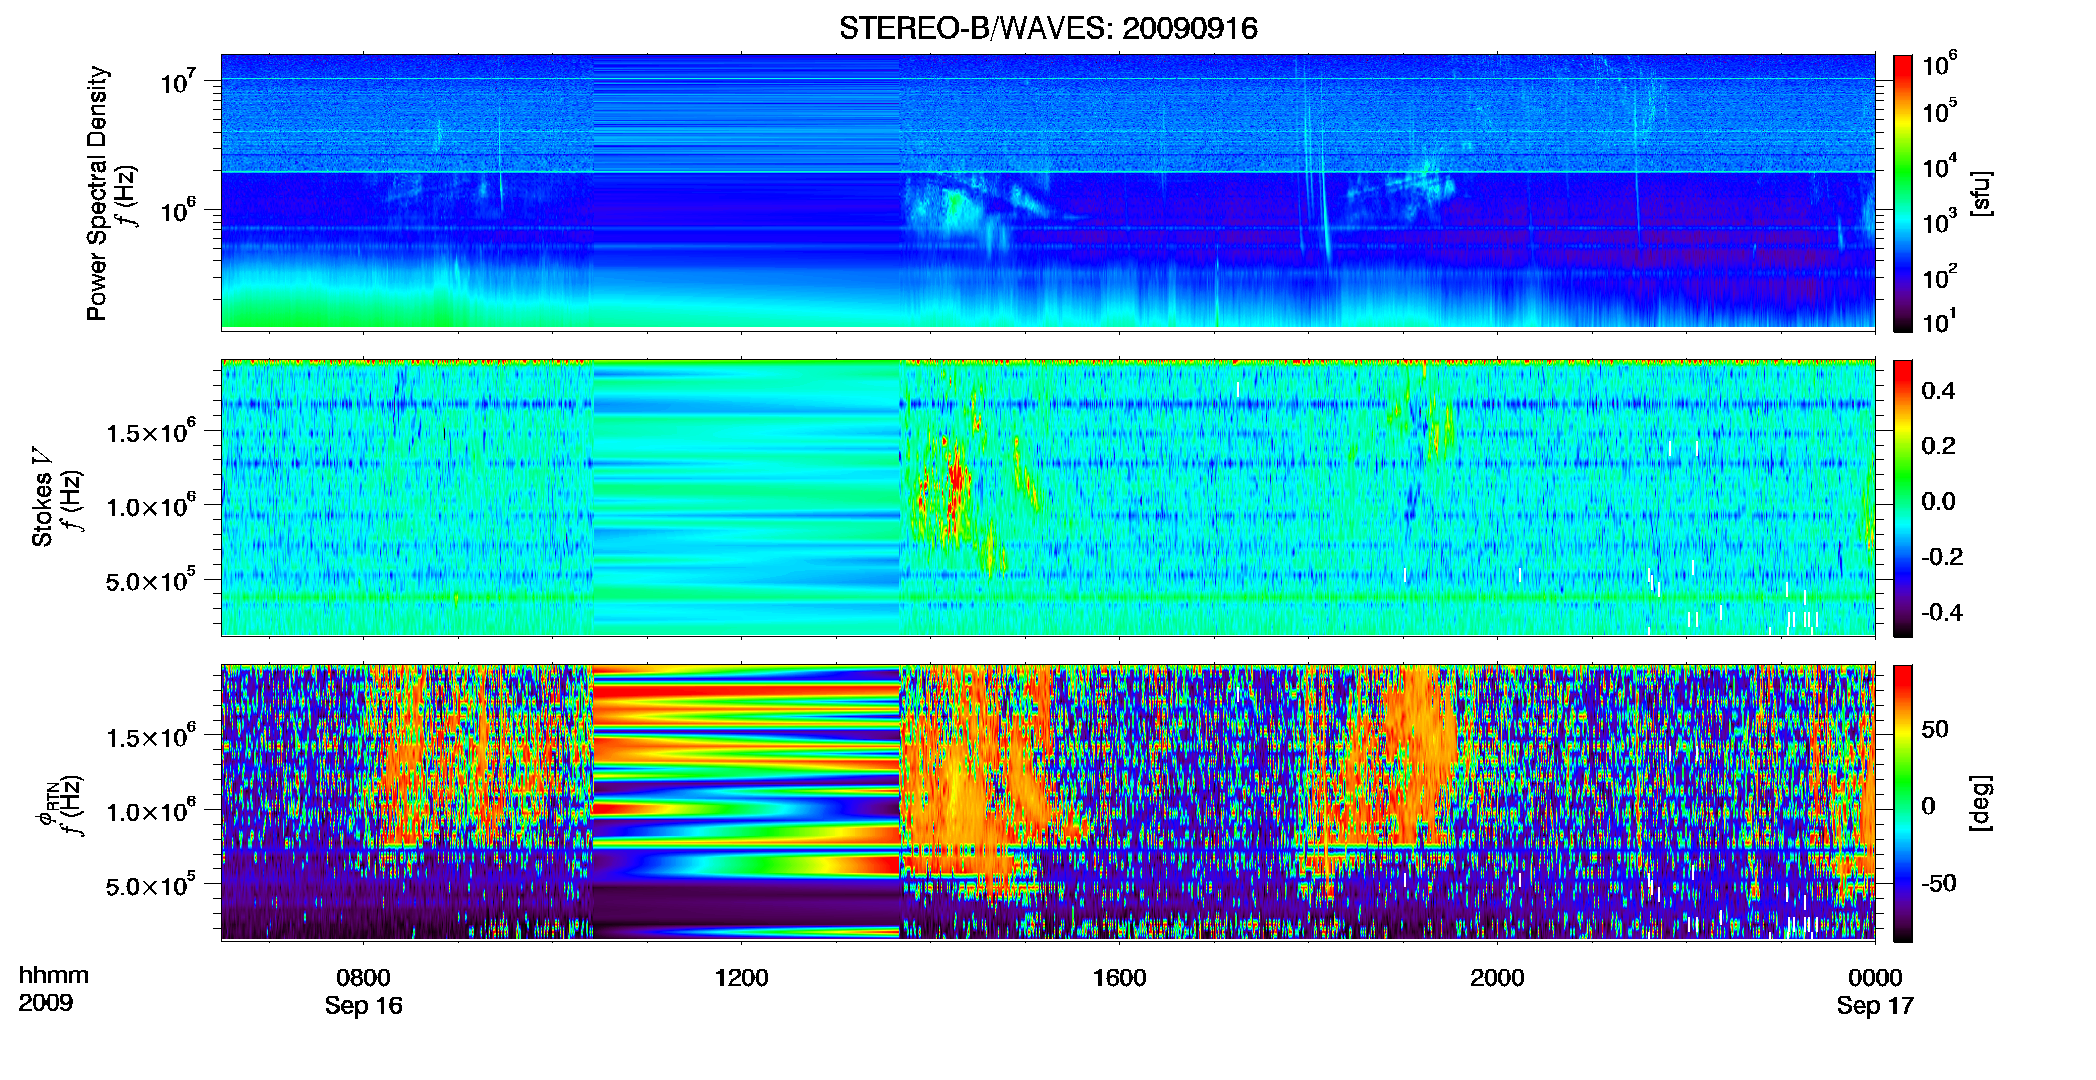Click the top panel power spectral density colorbar
Image resolution: width=2096 pixels, height=1080 pixels.
click(1903, 193)
